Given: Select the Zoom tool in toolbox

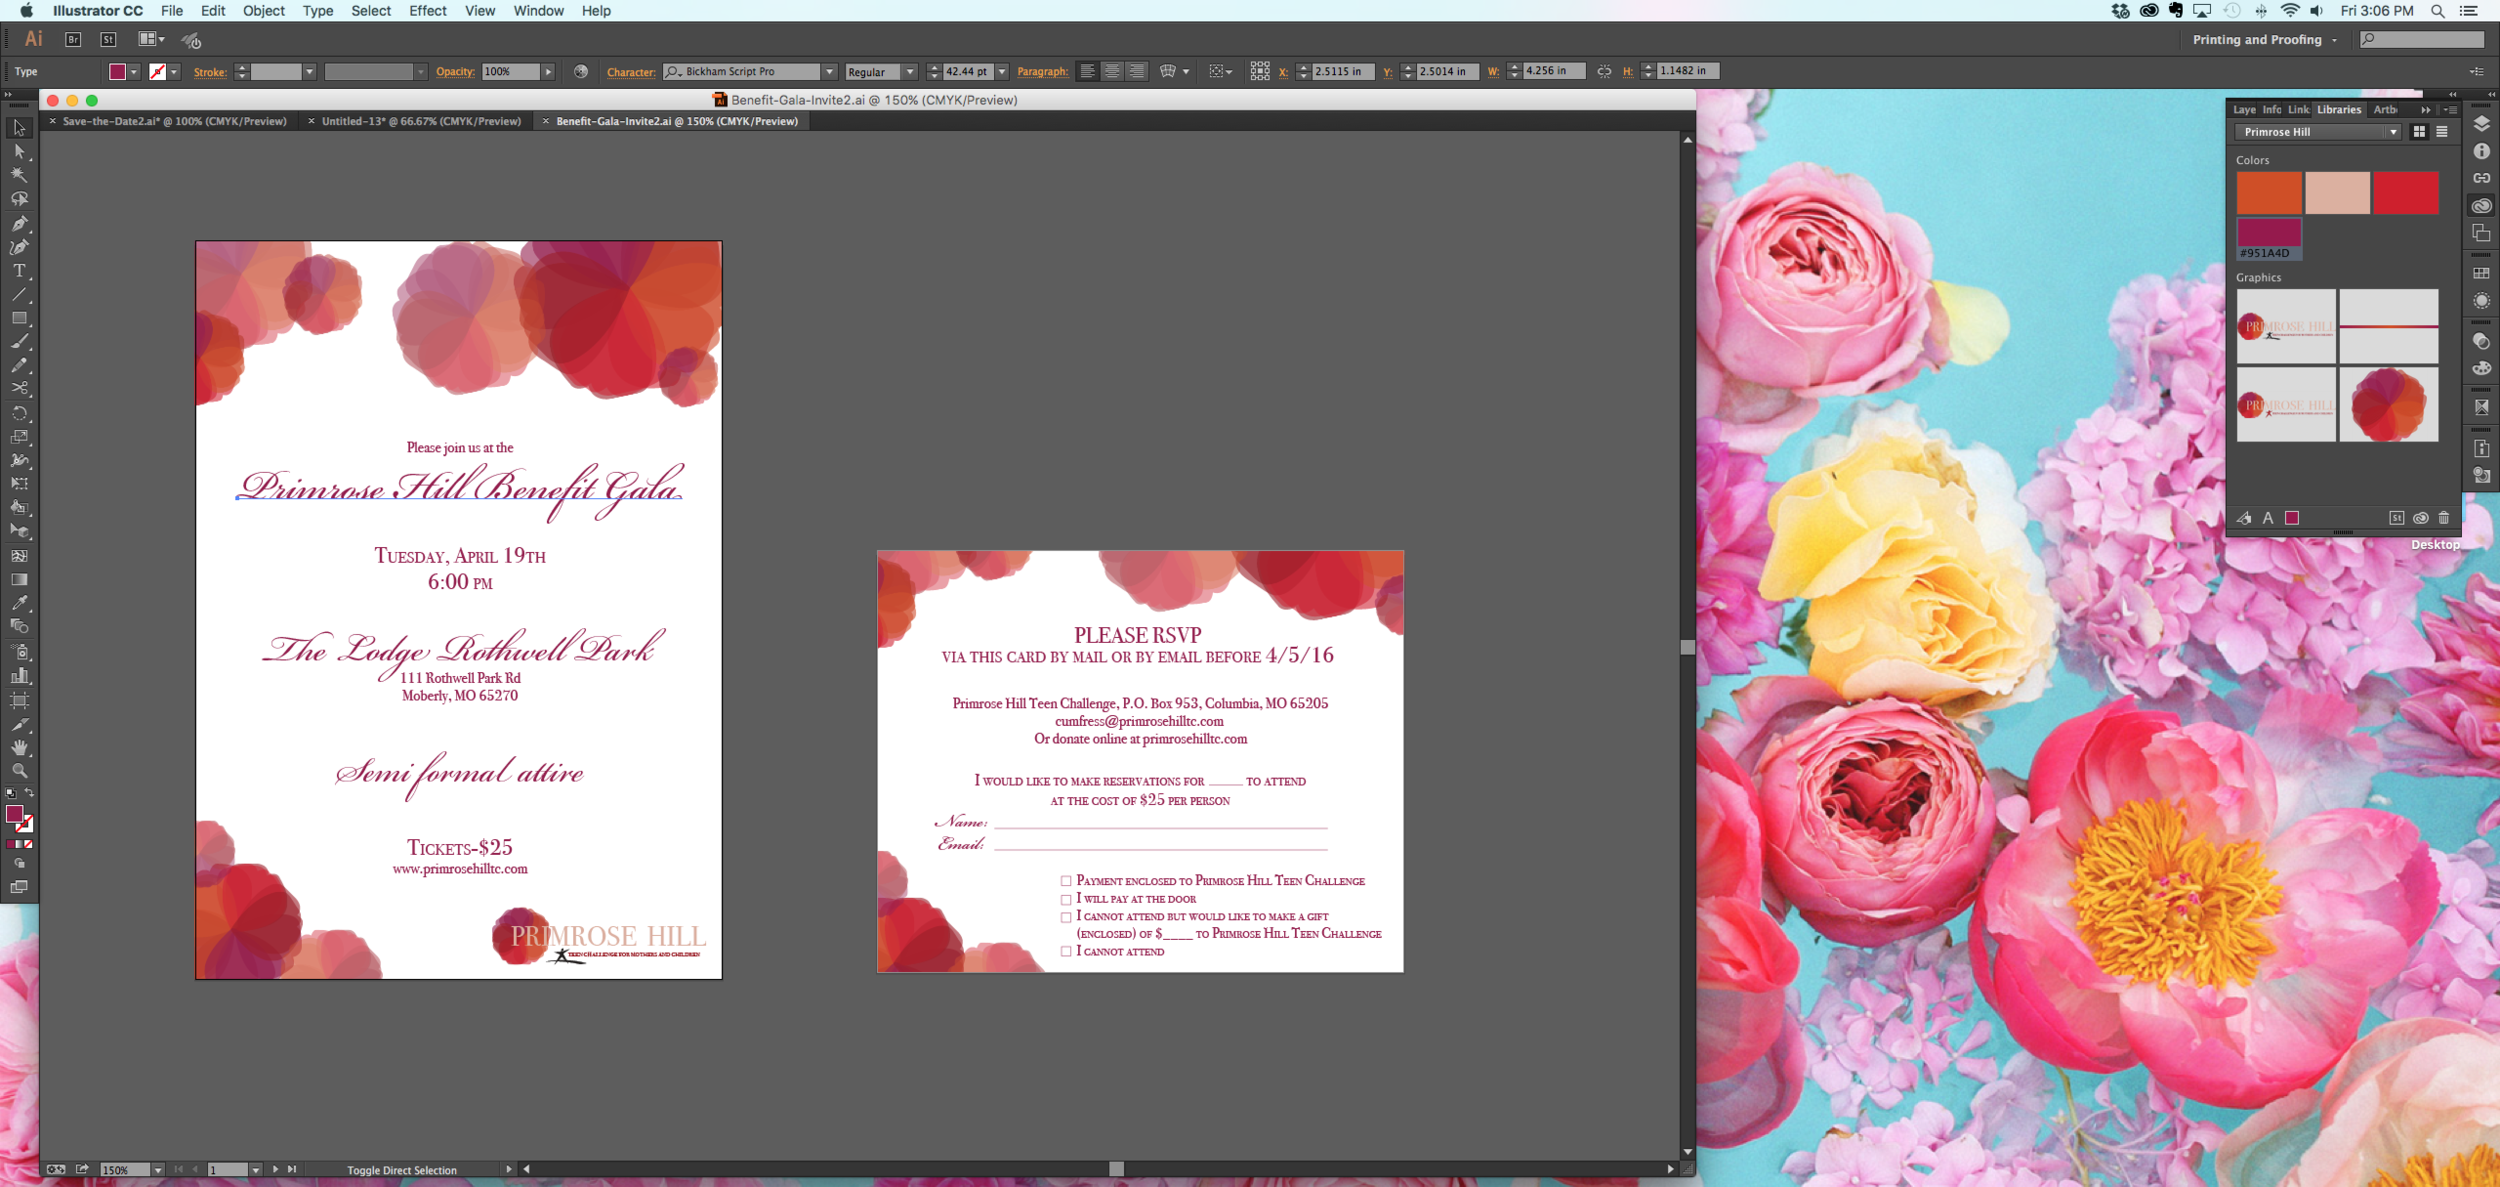Looking at the screenshot, I should click(x=19, y=771).
